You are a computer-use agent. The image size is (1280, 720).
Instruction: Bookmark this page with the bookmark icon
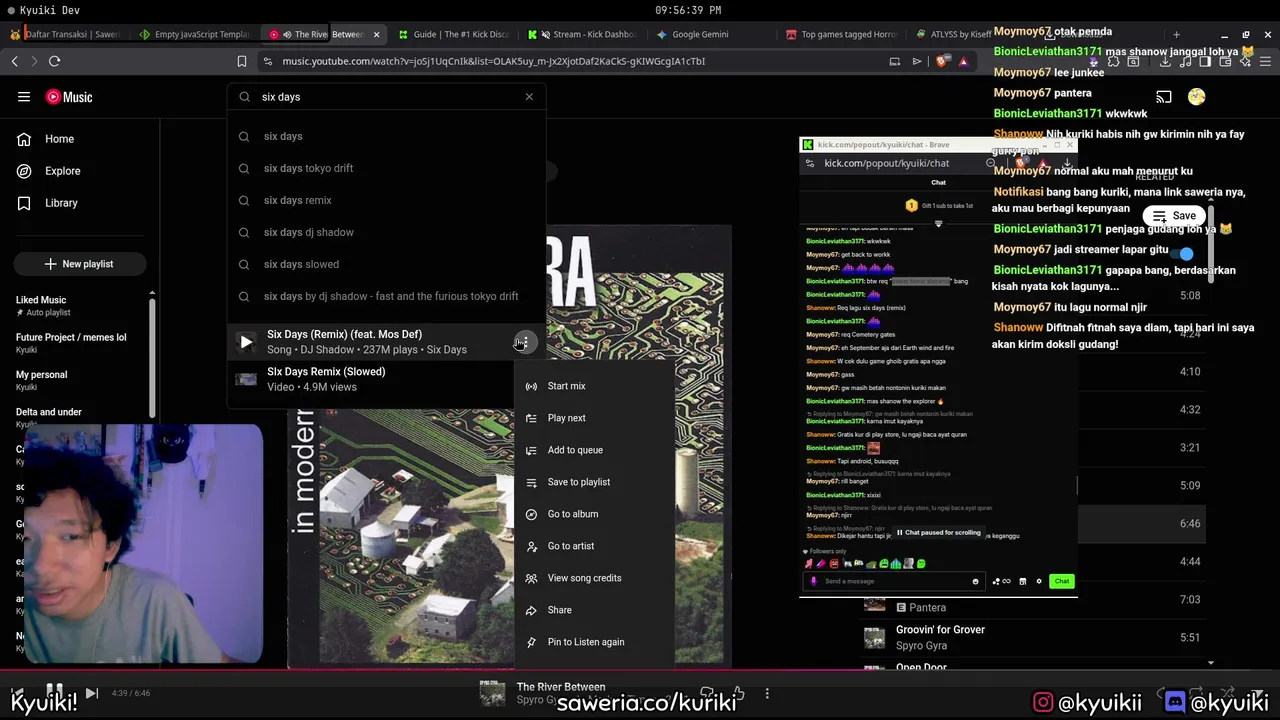coord(241,61)
